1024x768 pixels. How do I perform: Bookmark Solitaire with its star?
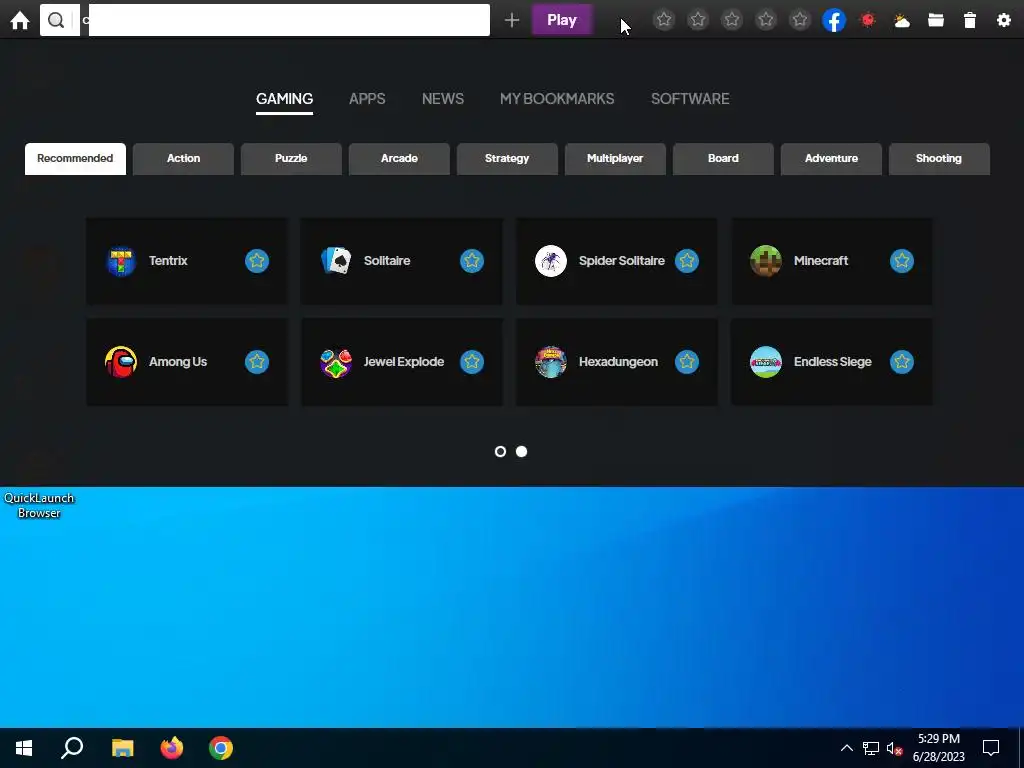pos(472,261)
